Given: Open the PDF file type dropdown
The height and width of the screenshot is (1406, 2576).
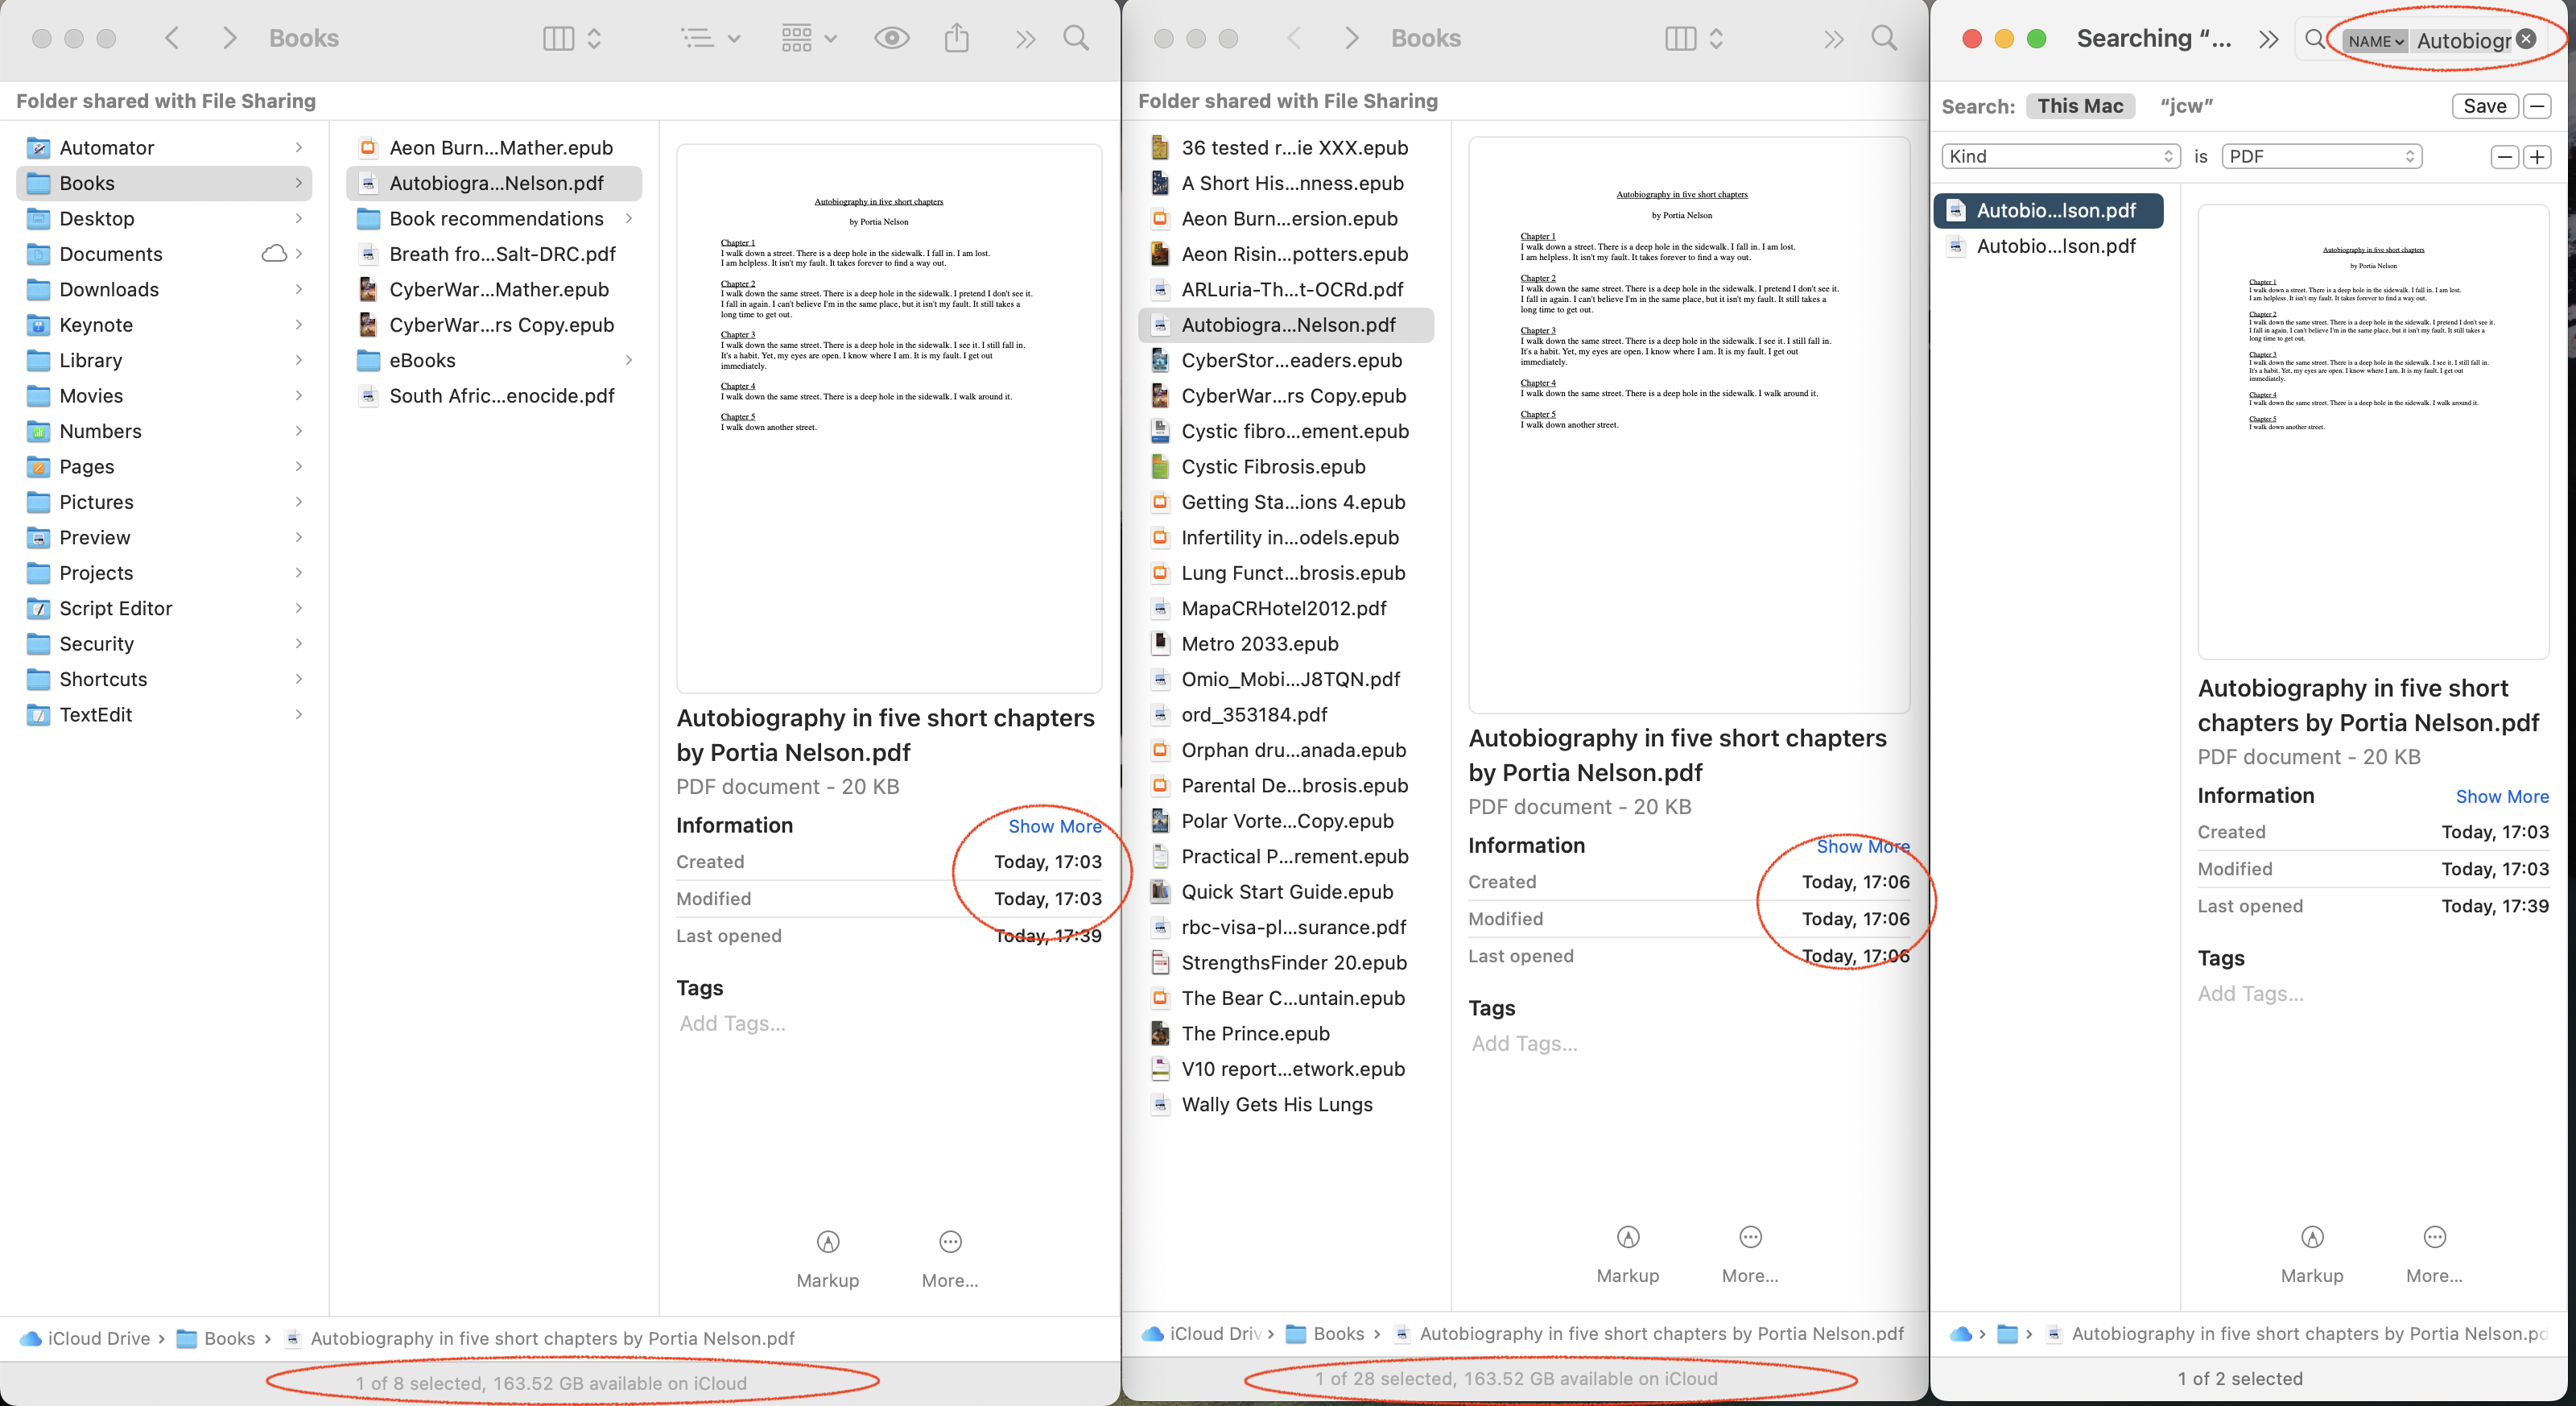Looking at the screenshot, I should 2321,156.
